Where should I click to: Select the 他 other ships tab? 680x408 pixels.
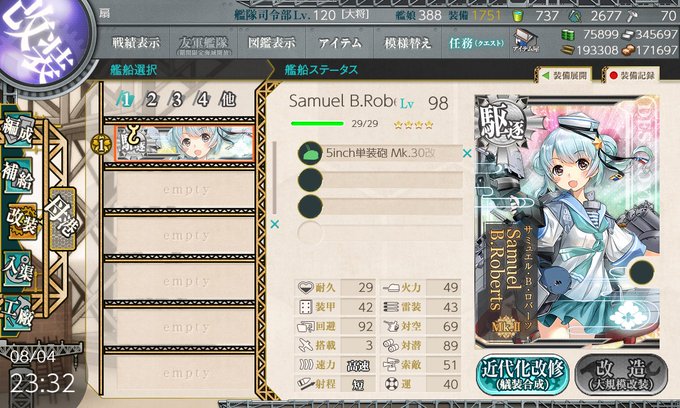(x=228, y=100)
